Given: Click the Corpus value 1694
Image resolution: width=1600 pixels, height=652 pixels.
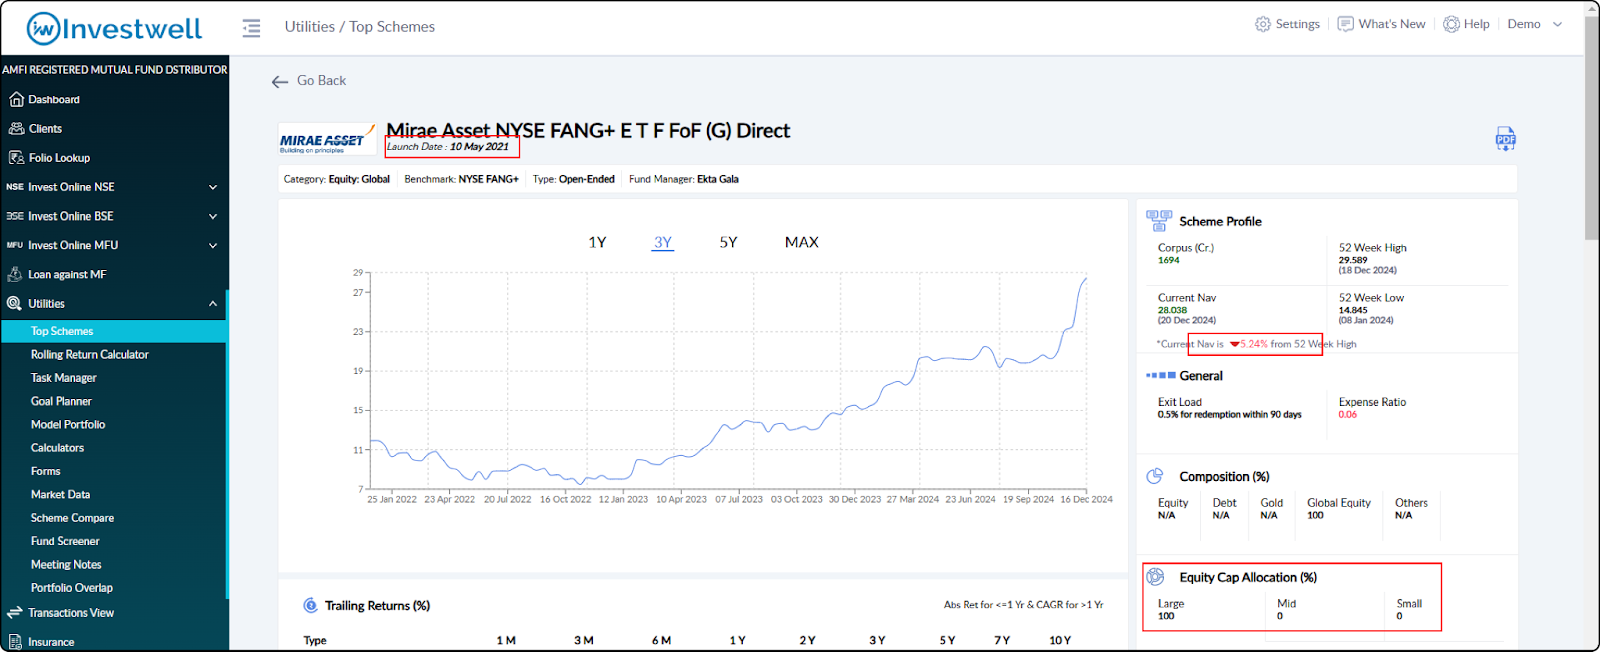Looking at the screenshot, I should [1169, 260].
